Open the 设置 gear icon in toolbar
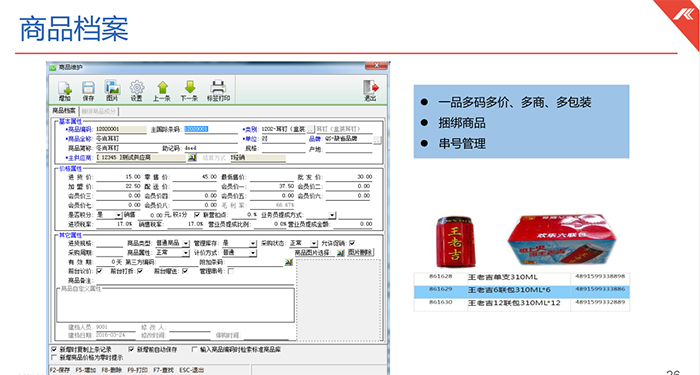Image resolution: width=700 pixels, height=375 pixels. pyautogui.click(x=137, y=91)
